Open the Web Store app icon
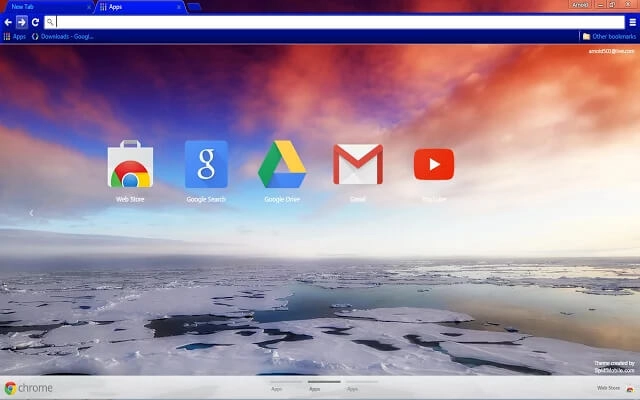This screenshot has width=640, height=400. pyautogui.click(x=130, y=164)
